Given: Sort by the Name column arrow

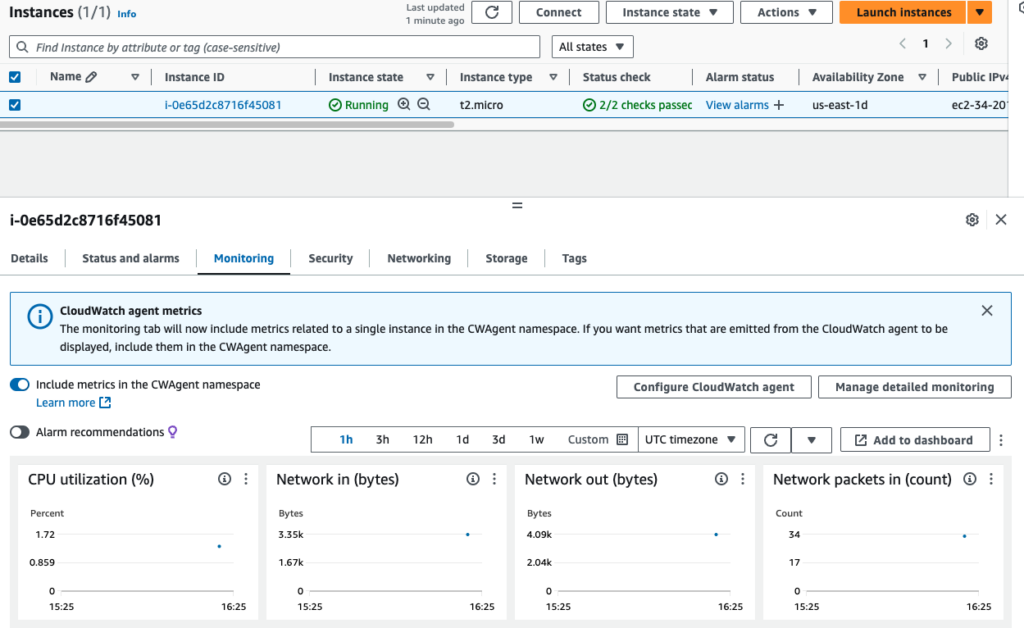Looking at the screenshot, I should (135, 77).
